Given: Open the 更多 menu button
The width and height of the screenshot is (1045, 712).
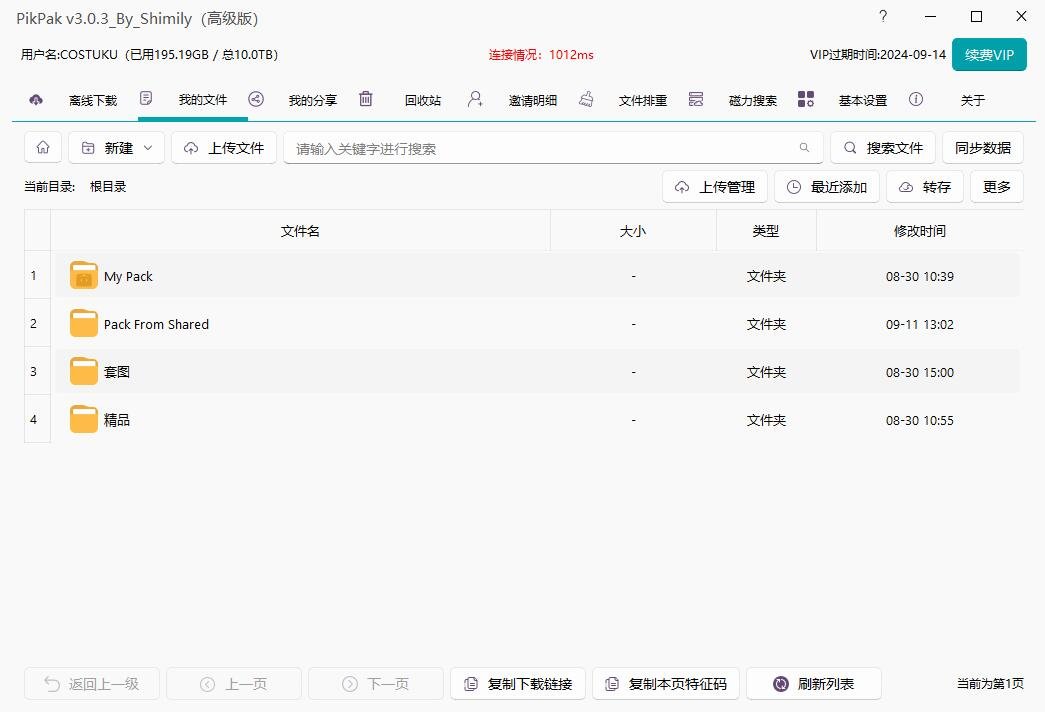Looking at the screenshot, I should (x=996, y=187).
